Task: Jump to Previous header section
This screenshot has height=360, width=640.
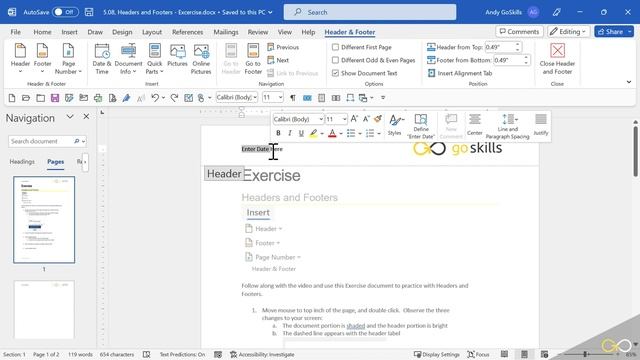Action: 283,47
